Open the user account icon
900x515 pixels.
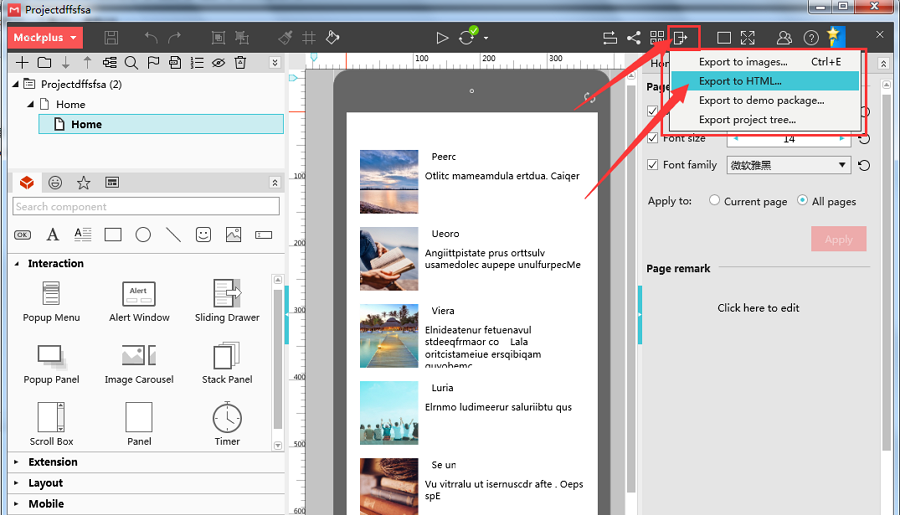tap(783, 38)
